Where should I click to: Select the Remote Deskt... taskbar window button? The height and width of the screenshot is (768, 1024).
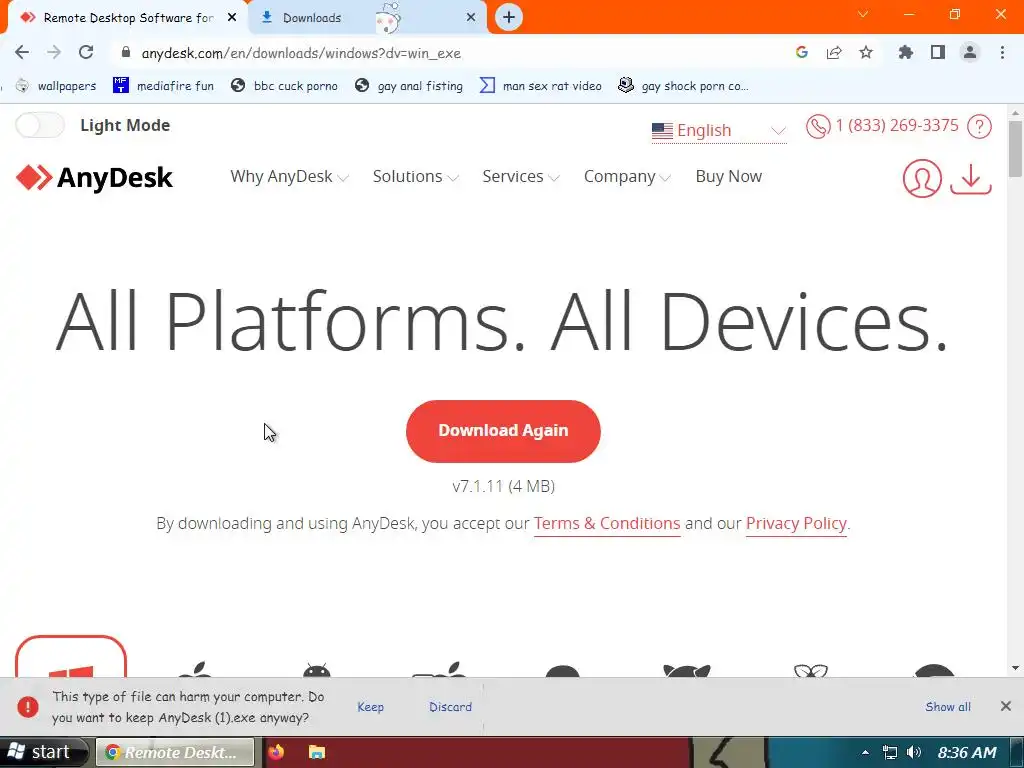(174, 752)
